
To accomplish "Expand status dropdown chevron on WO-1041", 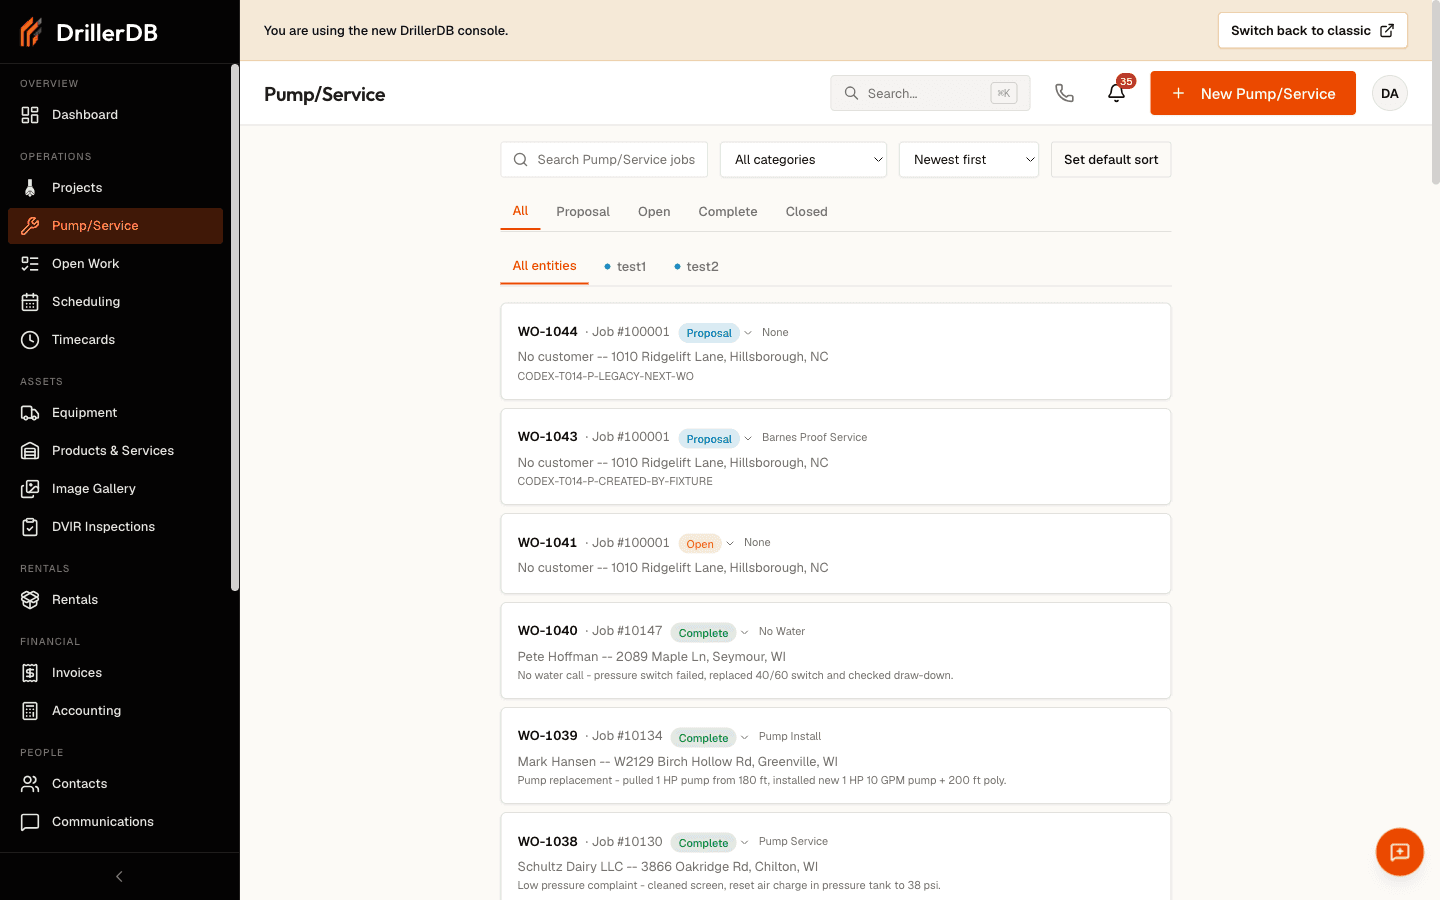I will pyautogui.click(x=730, y=543).
